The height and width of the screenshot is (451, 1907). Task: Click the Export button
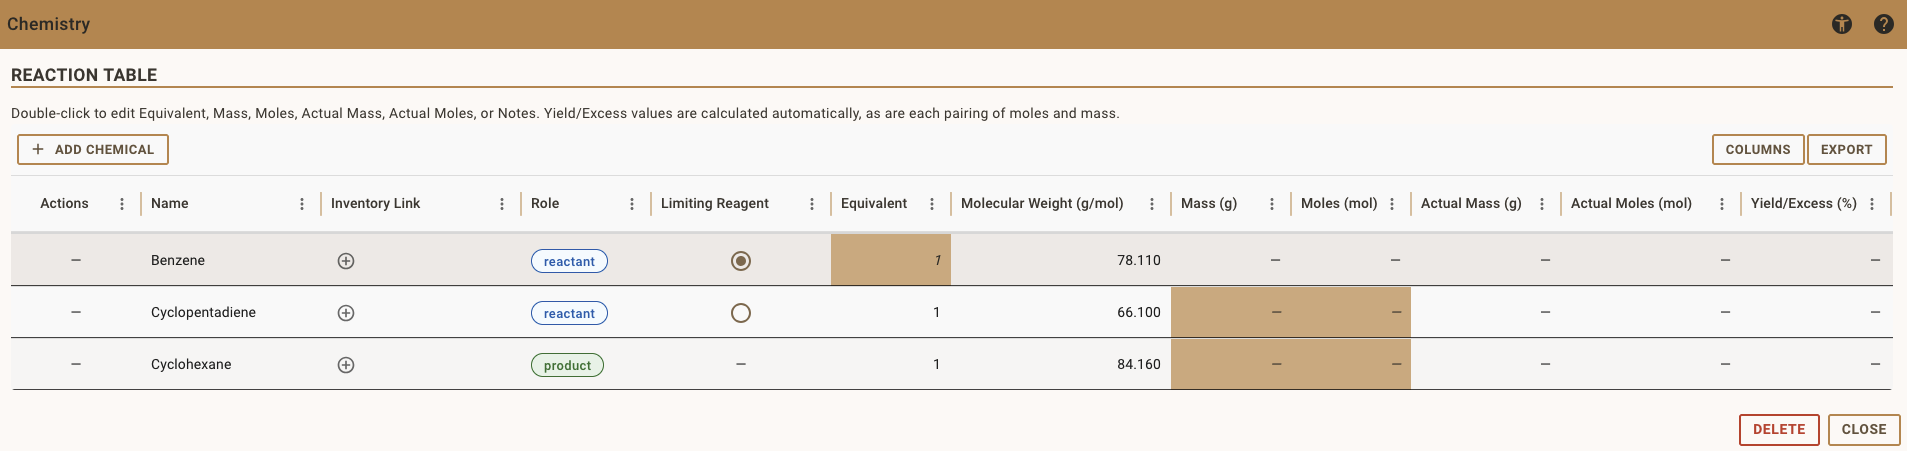coord(1846,150)
